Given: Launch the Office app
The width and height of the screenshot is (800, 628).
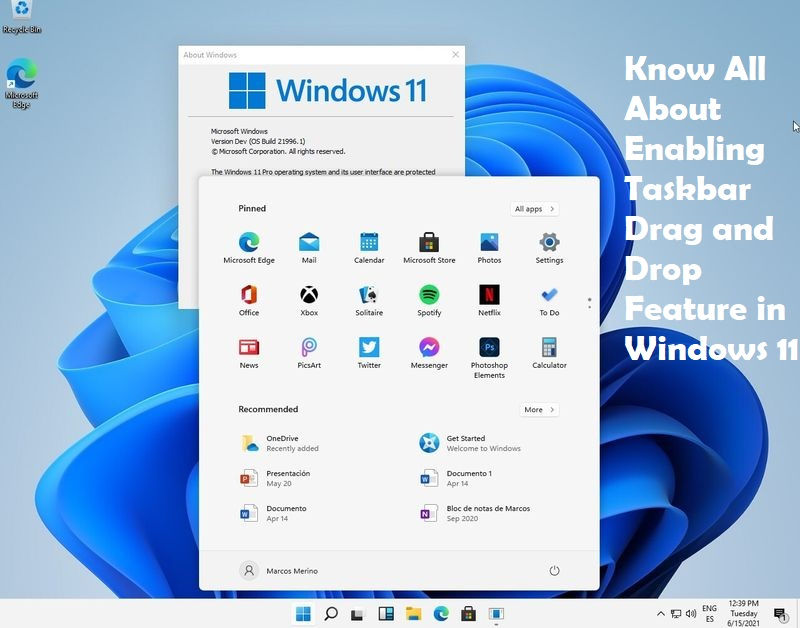Looking at the screenshot, I should point(249,300).
